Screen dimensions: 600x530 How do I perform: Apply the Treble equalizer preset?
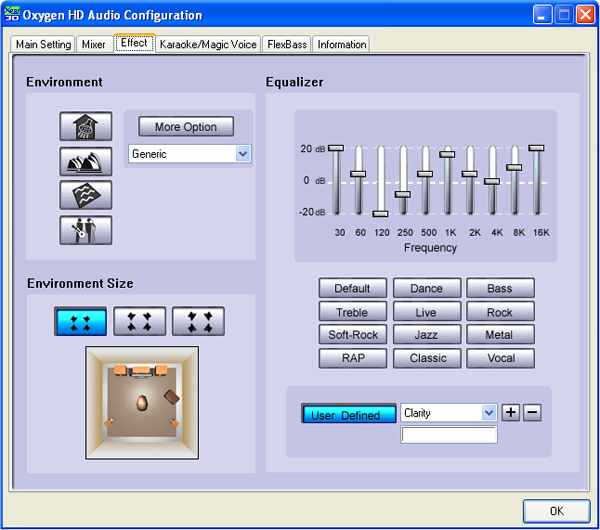352,312
